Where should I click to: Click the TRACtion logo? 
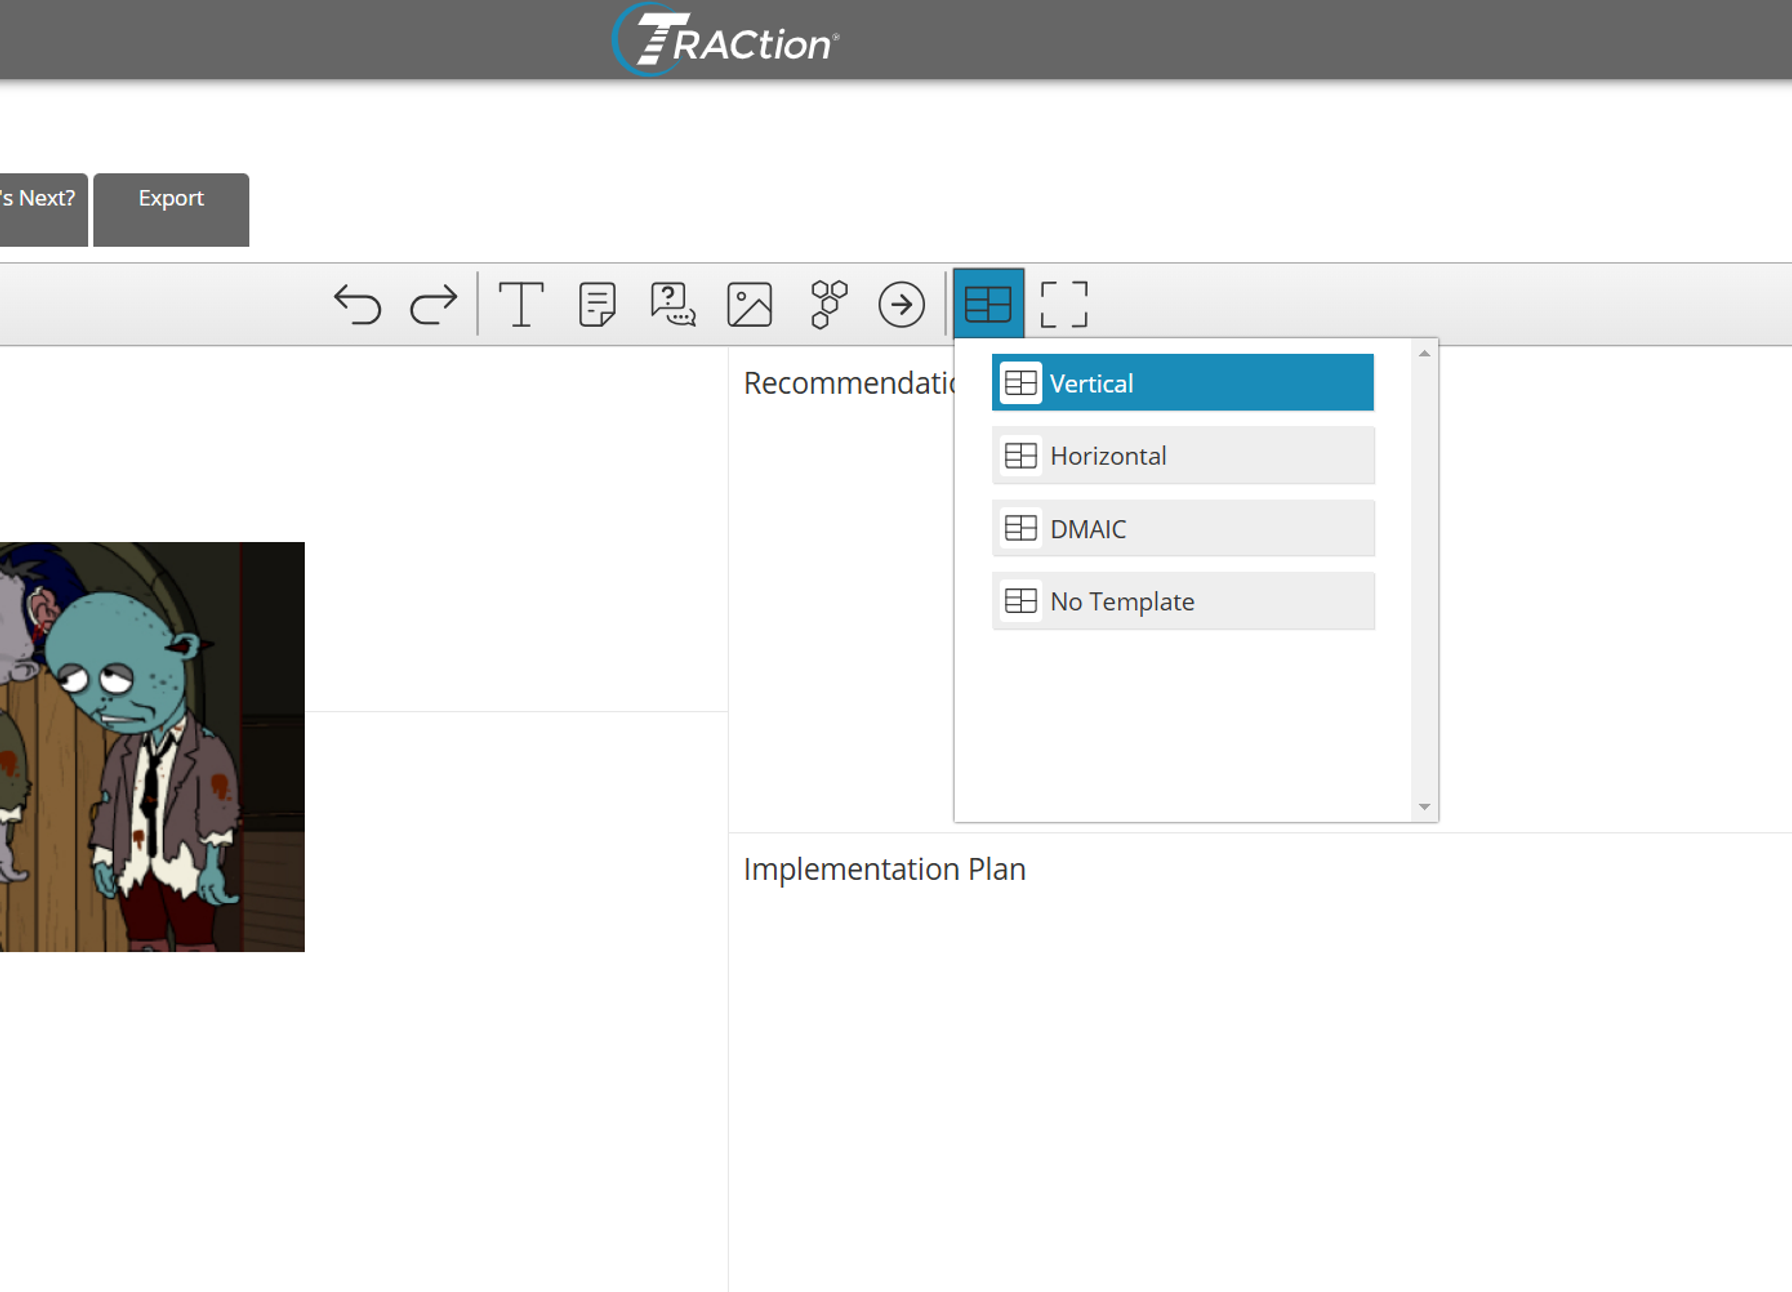[x=726, y=40]
